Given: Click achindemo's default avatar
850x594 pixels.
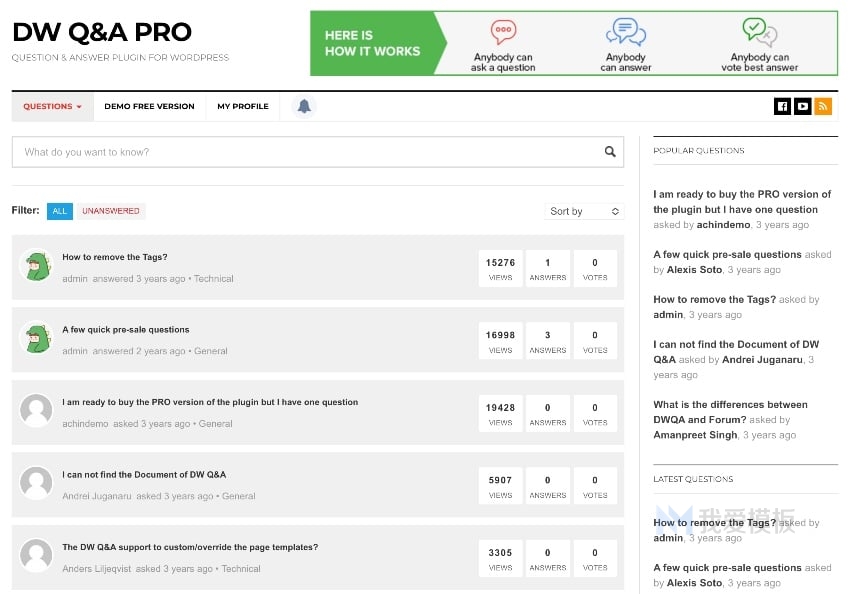Looking at the screenshot, I should (x=36, y=410).
